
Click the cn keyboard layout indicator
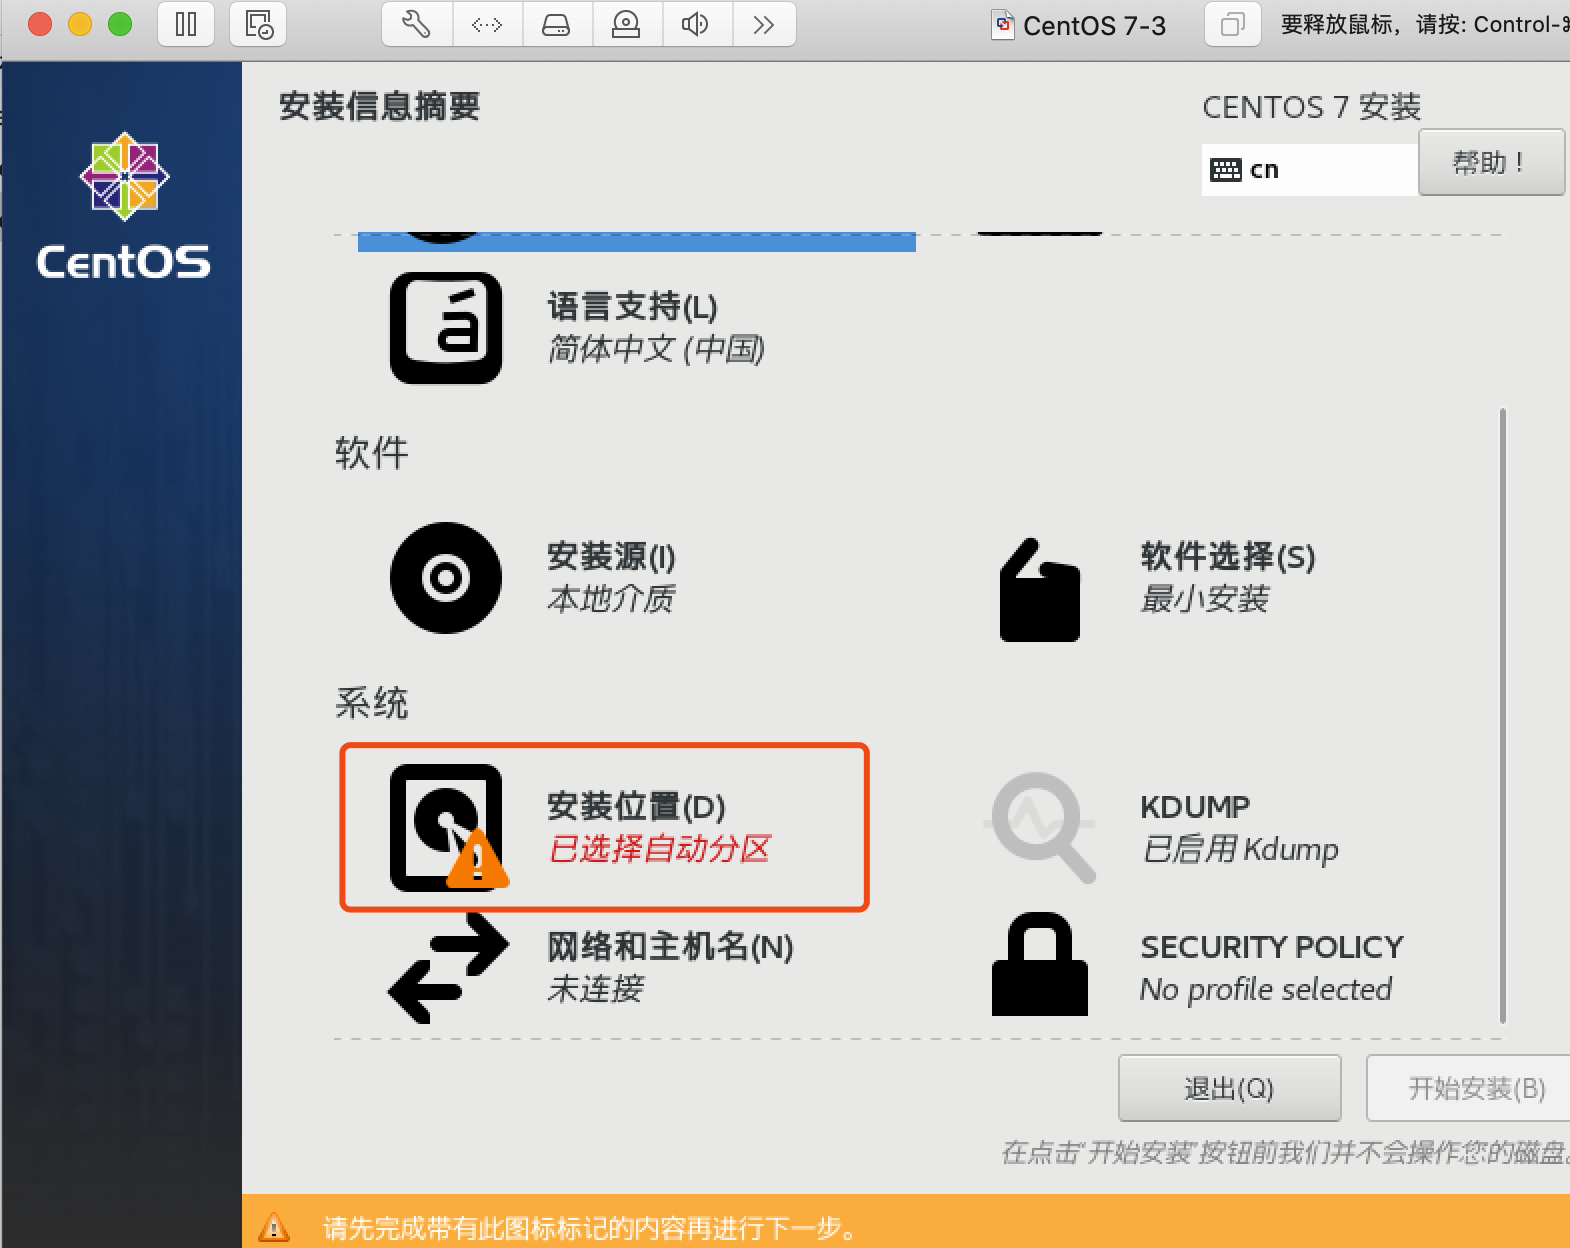coord(1309,169)
